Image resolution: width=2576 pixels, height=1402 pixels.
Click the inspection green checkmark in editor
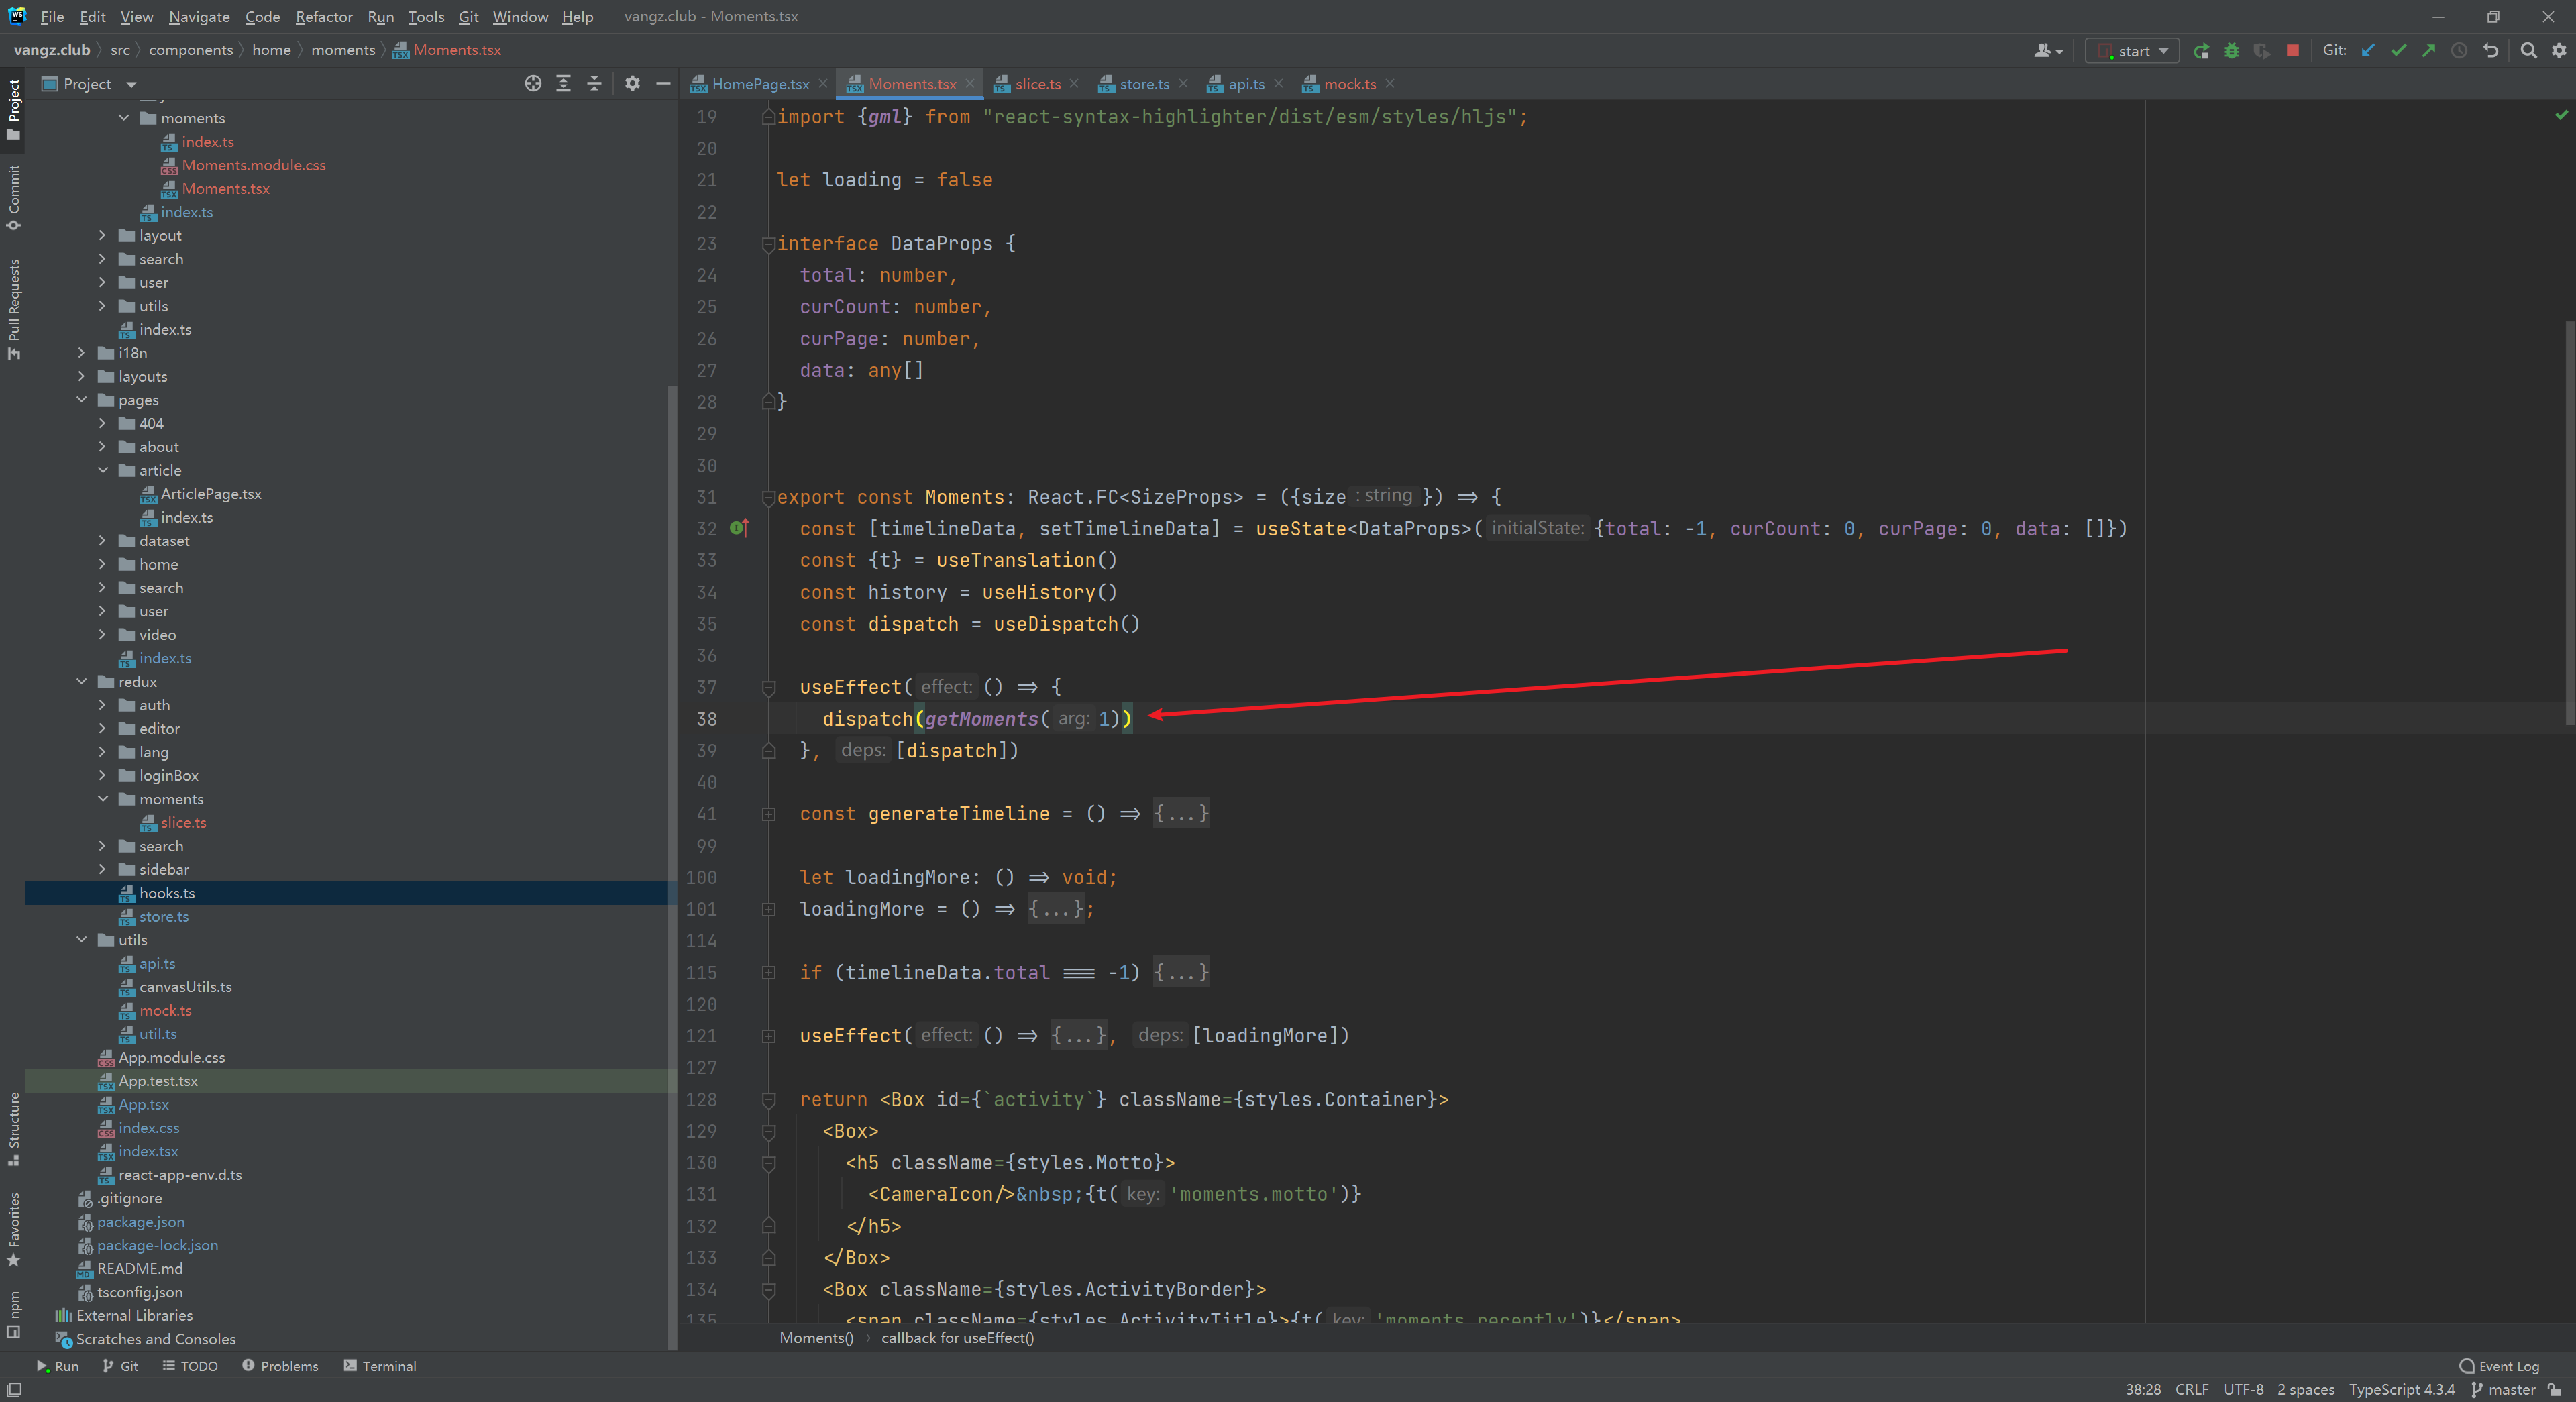click(2561, 115)
